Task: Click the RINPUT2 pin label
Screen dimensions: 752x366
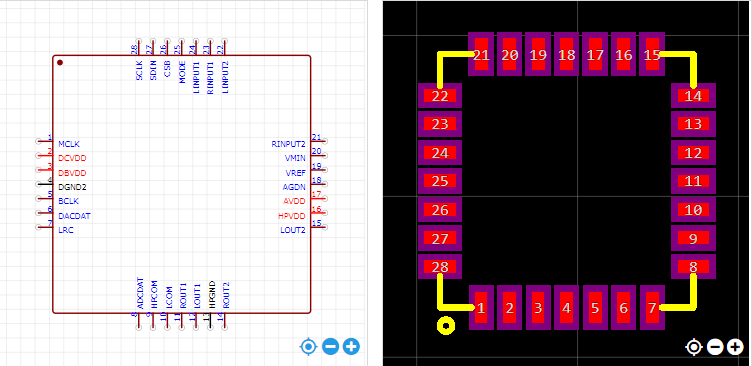Action: (288, 143)
